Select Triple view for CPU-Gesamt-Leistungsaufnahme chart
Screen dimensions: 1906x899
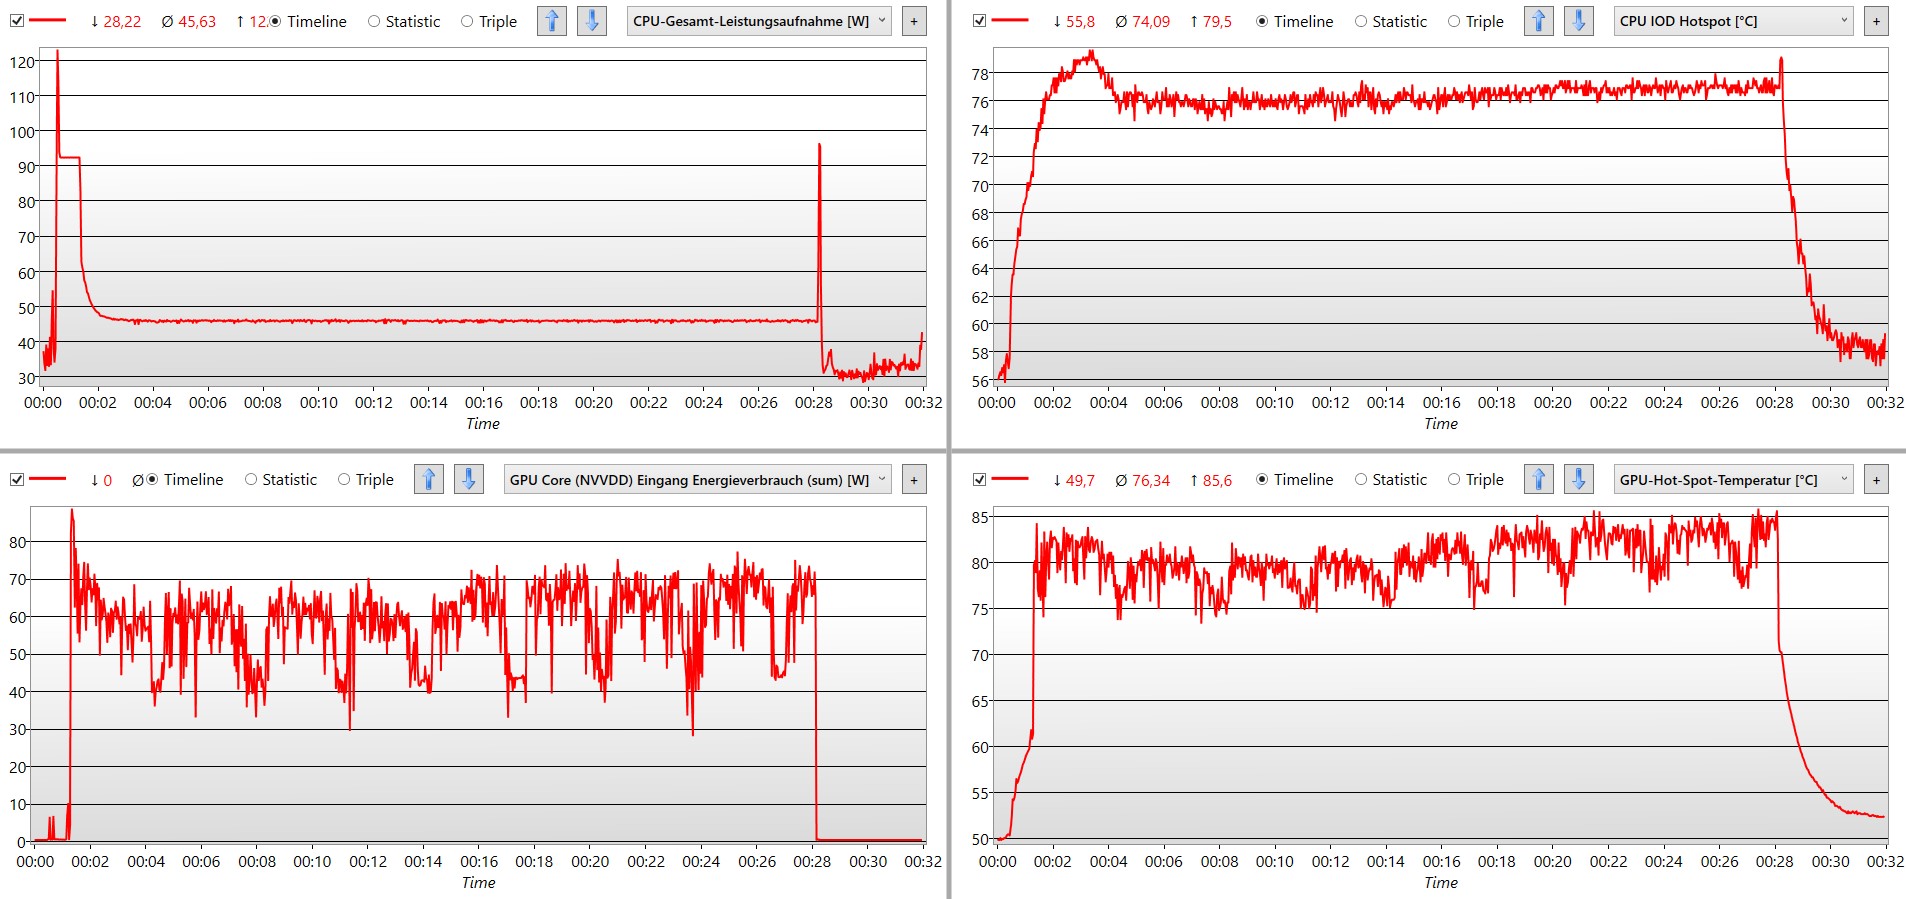[489, 21]
